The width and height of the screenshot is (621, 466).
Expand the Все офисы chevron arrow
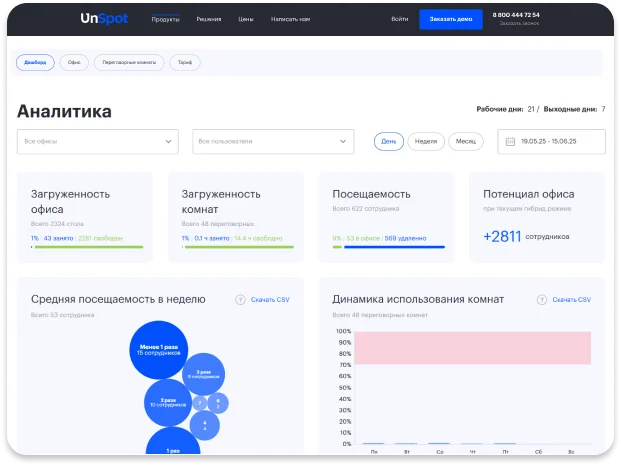pyautogui.click(x=168, y=141)
